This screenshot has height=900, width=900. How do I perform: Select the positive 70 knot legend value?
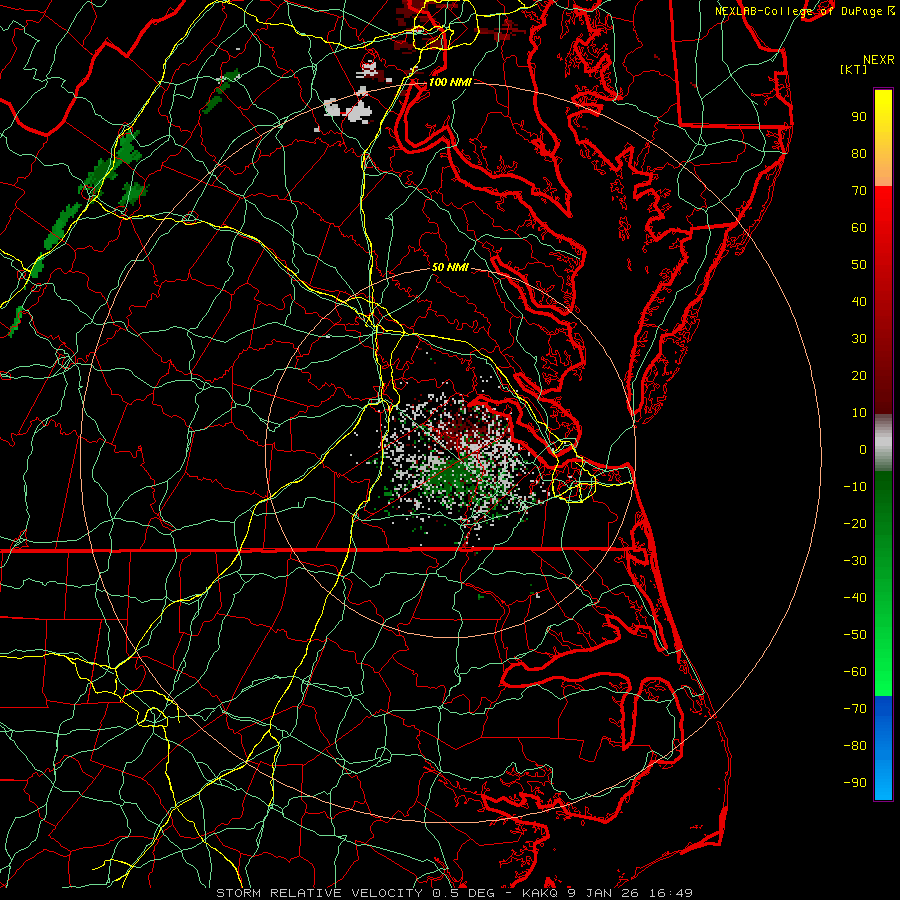tap(859, 191)
